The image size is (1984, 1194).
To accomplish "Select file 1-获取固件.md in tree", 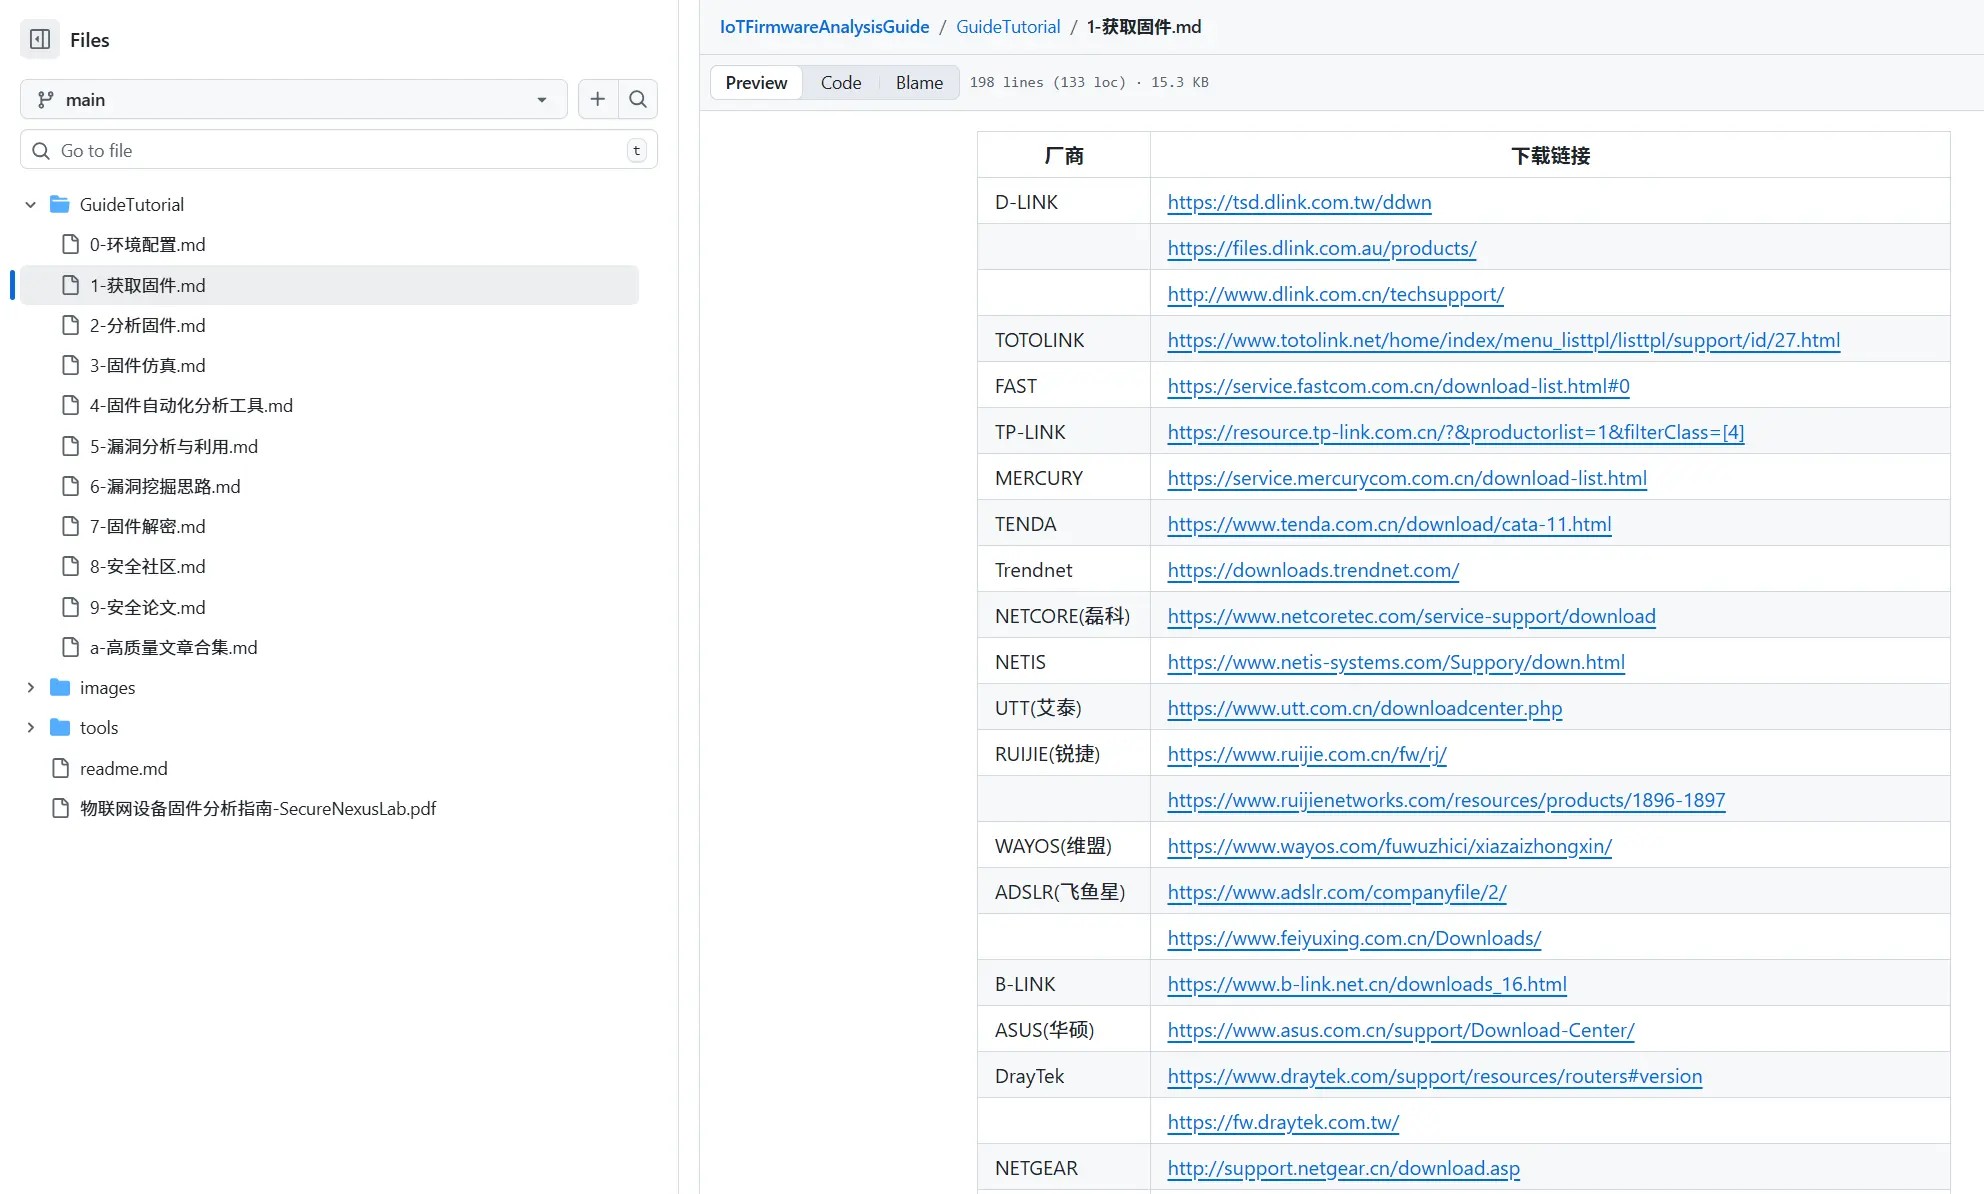I will (329, 285).
